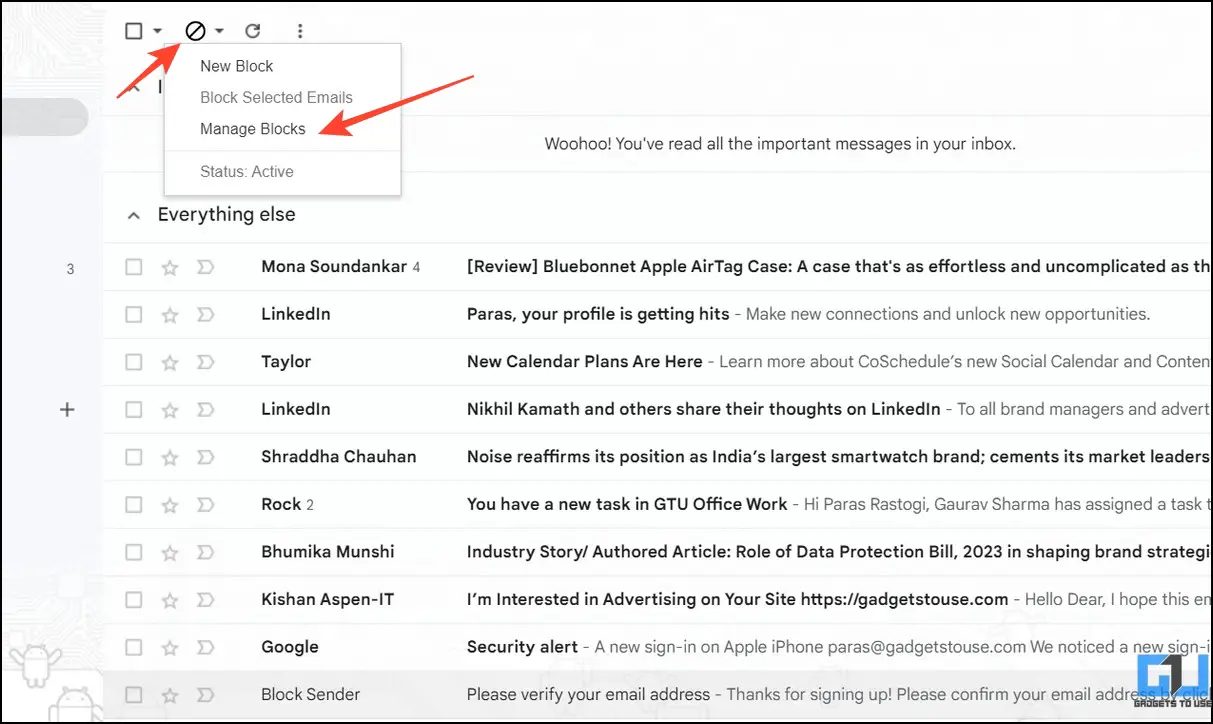The height and width of the screenshot is (724, 1213).
Task: Open the Bluebonnet Apple AirTag Case review email
Action: click(x=837, y=267)
